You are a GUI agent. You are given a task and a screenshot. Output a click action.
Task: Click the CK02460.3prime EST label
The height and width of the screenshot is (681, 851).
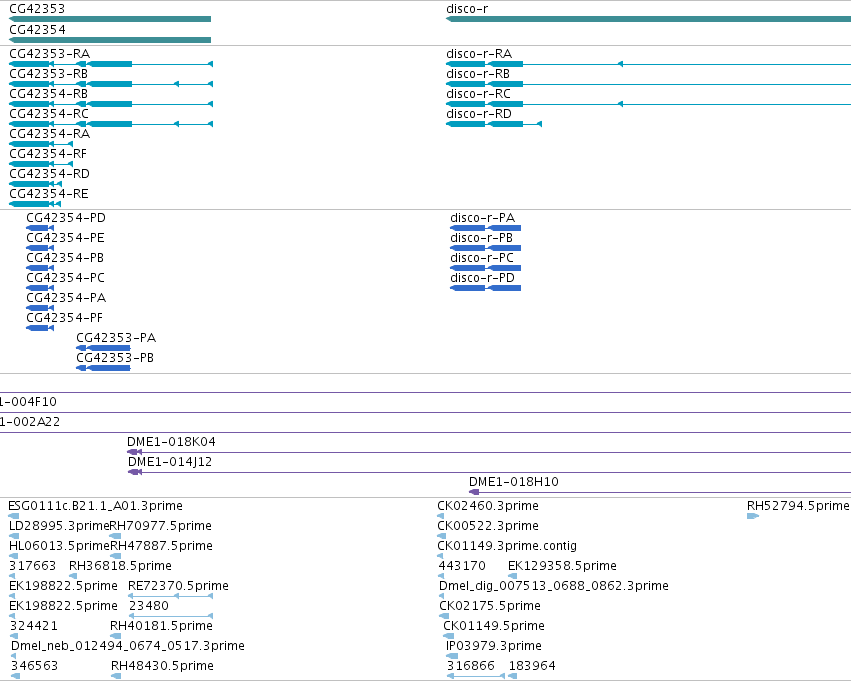[x=488, y=506]
